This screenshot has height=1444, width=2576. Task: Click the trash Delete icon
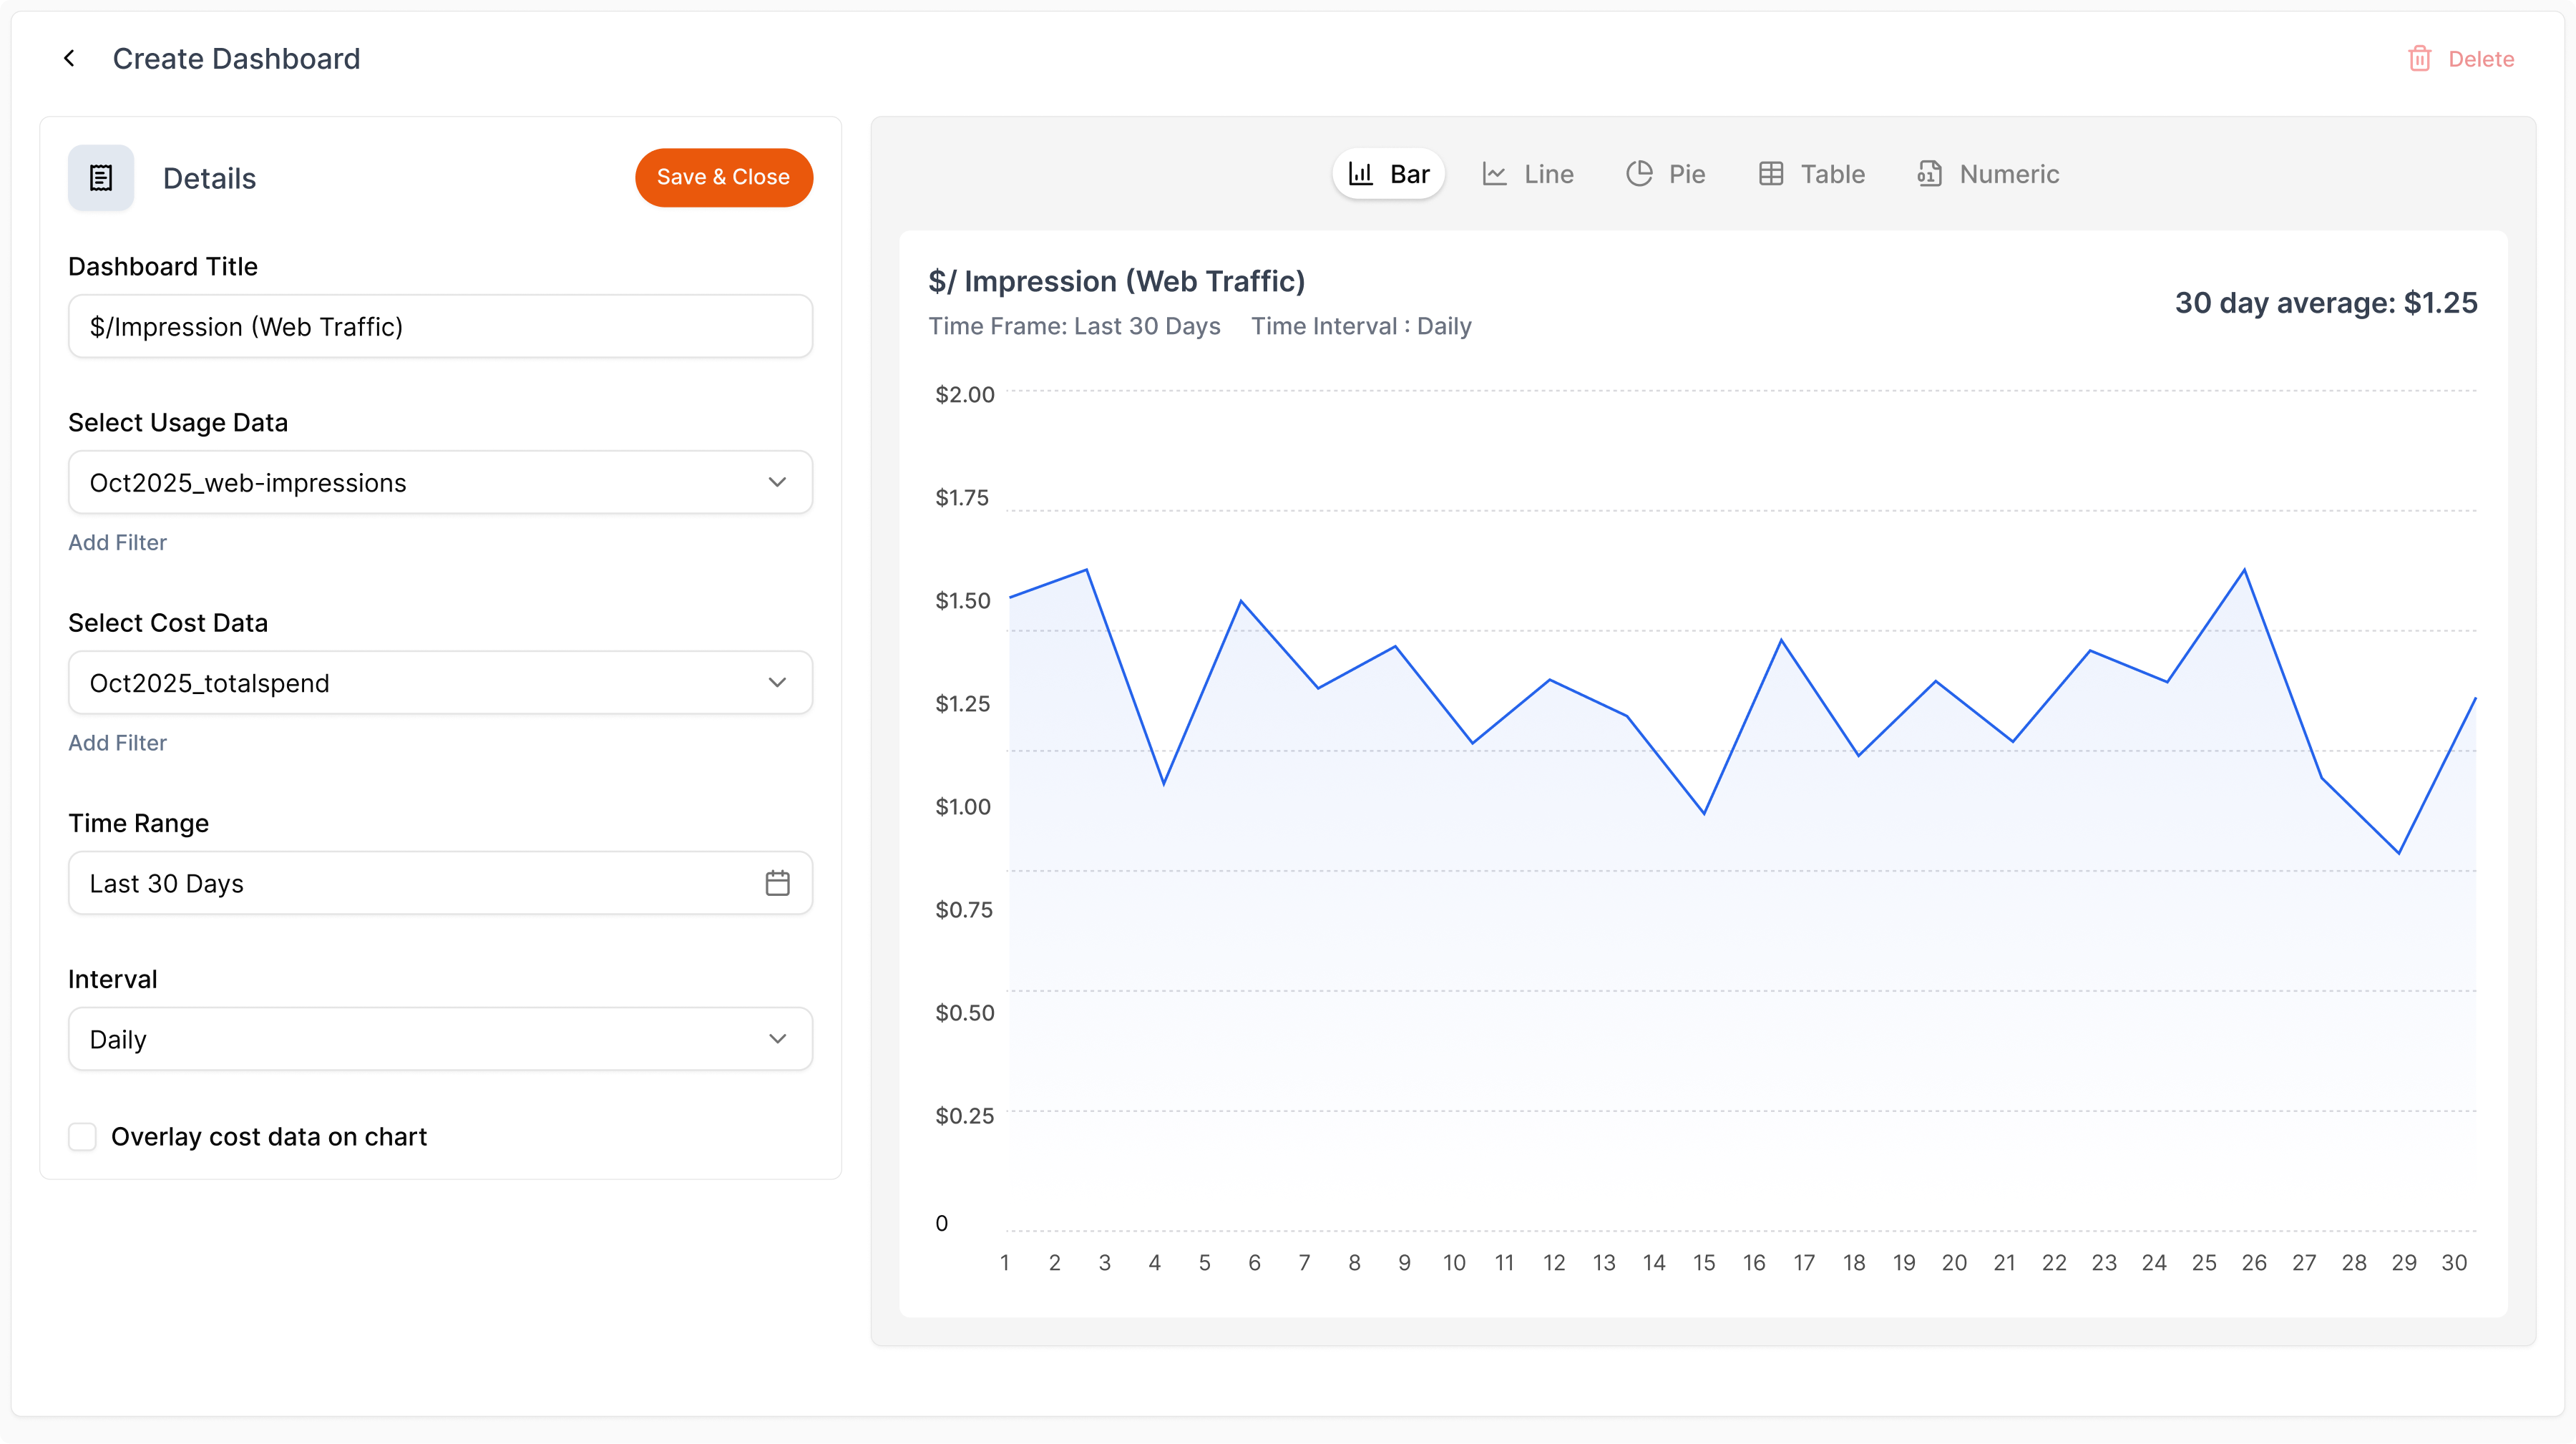pos(2419,59)
